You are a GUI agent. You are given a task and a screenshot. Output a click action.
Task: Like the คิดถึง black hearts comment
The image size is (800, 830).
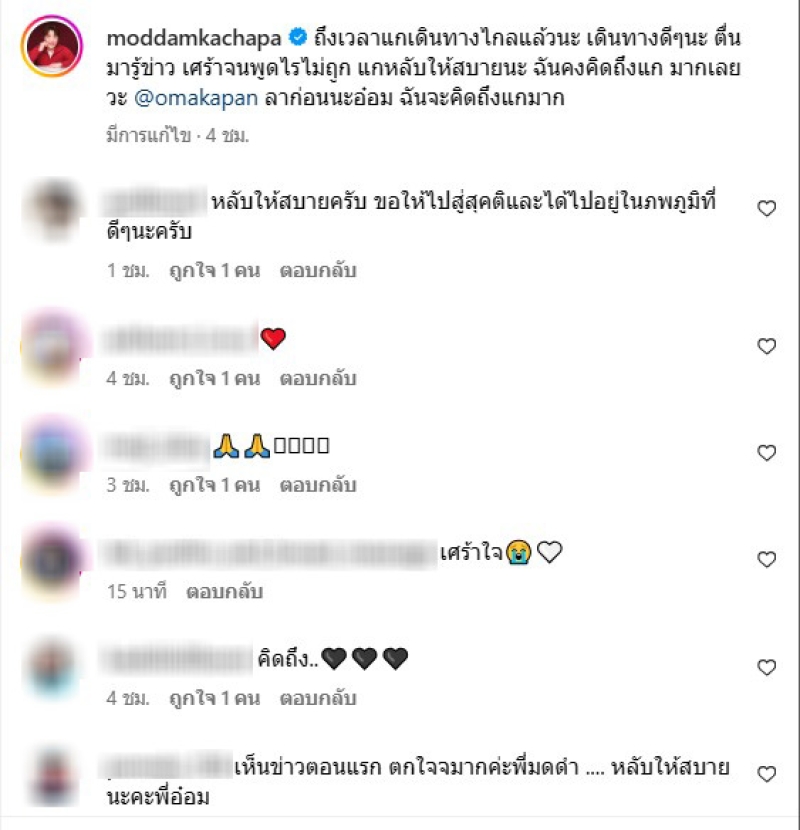(x=766, y=667)
